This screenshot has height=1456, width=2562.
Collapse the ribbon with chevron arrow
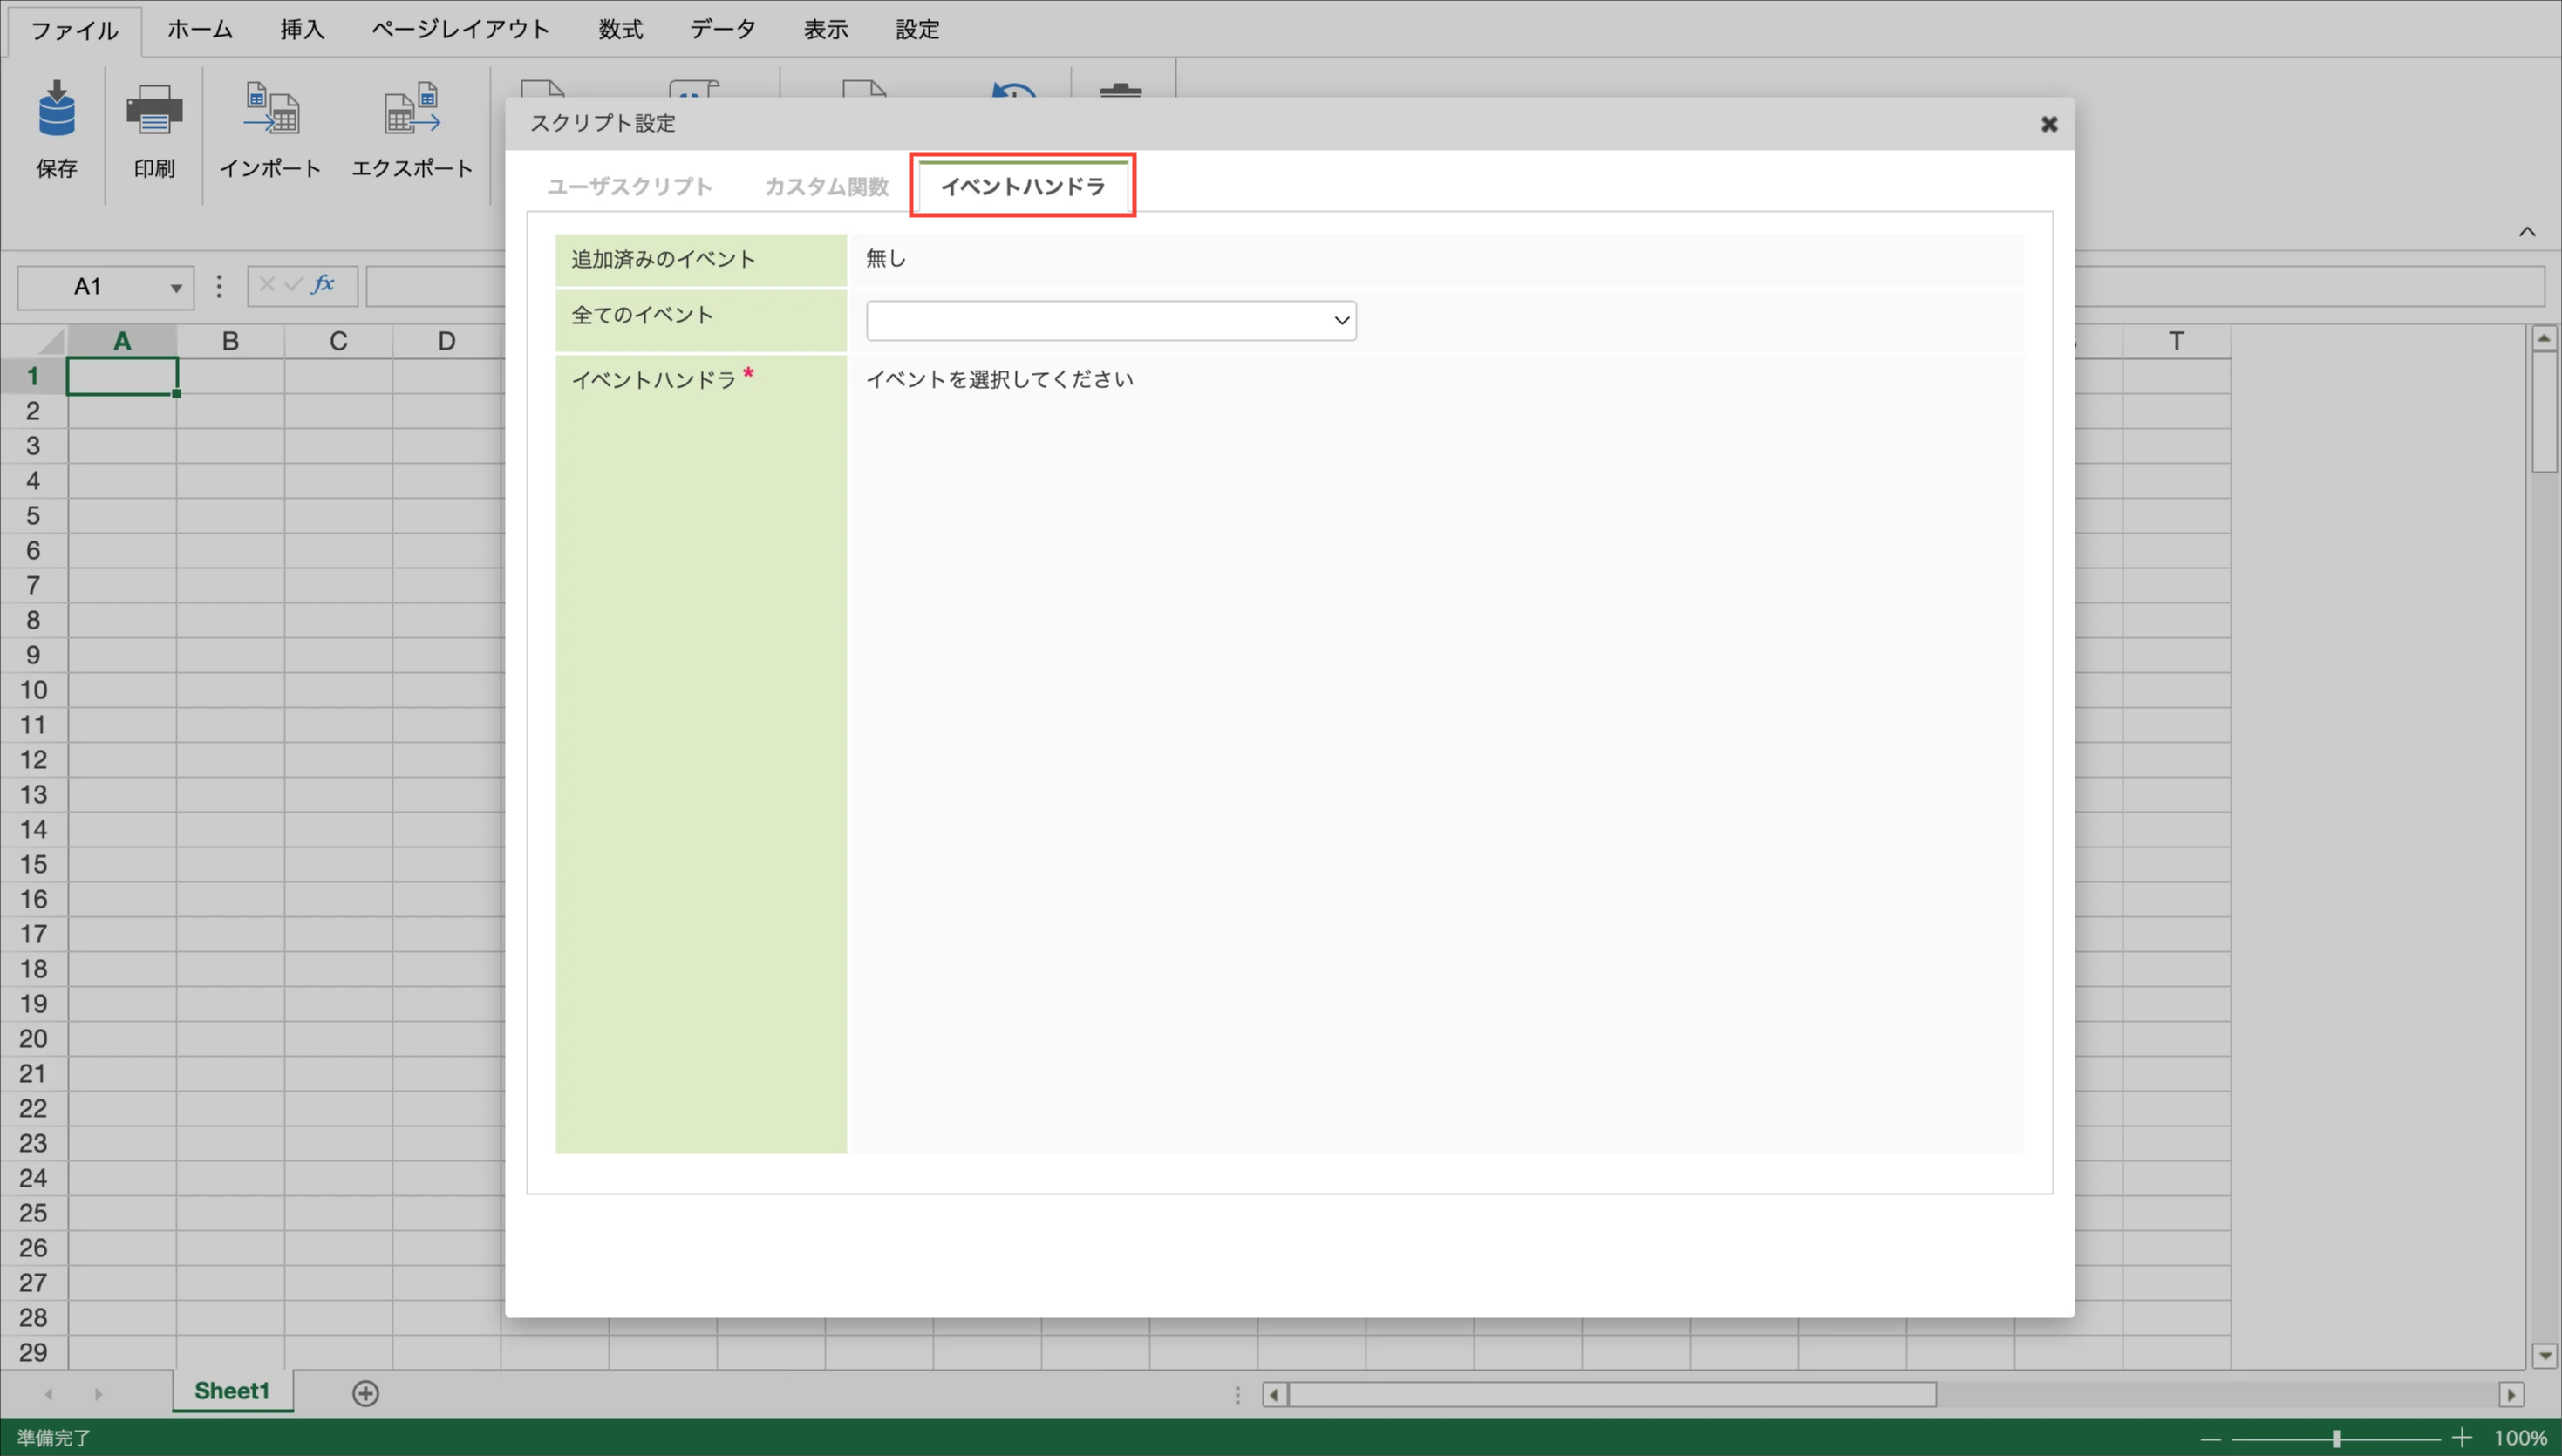(x=2527, y=232)
